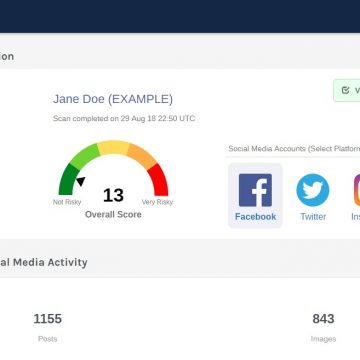Click the 1155 Posts count
This screenshot has height=360, width=360.
(x=48, y=319)
